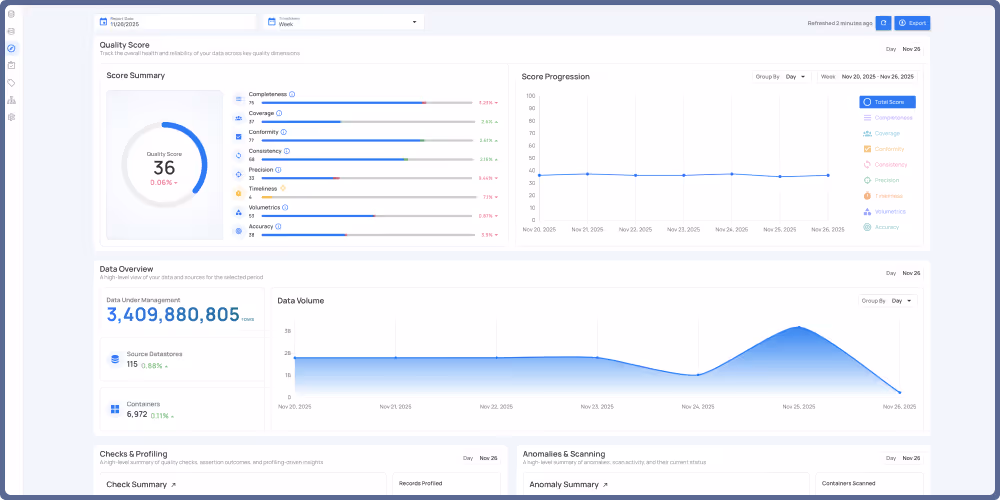Viewport: 1000px width, 500px height.
Task: Click the Containers Scanned card title
Action: pos(848,483)
